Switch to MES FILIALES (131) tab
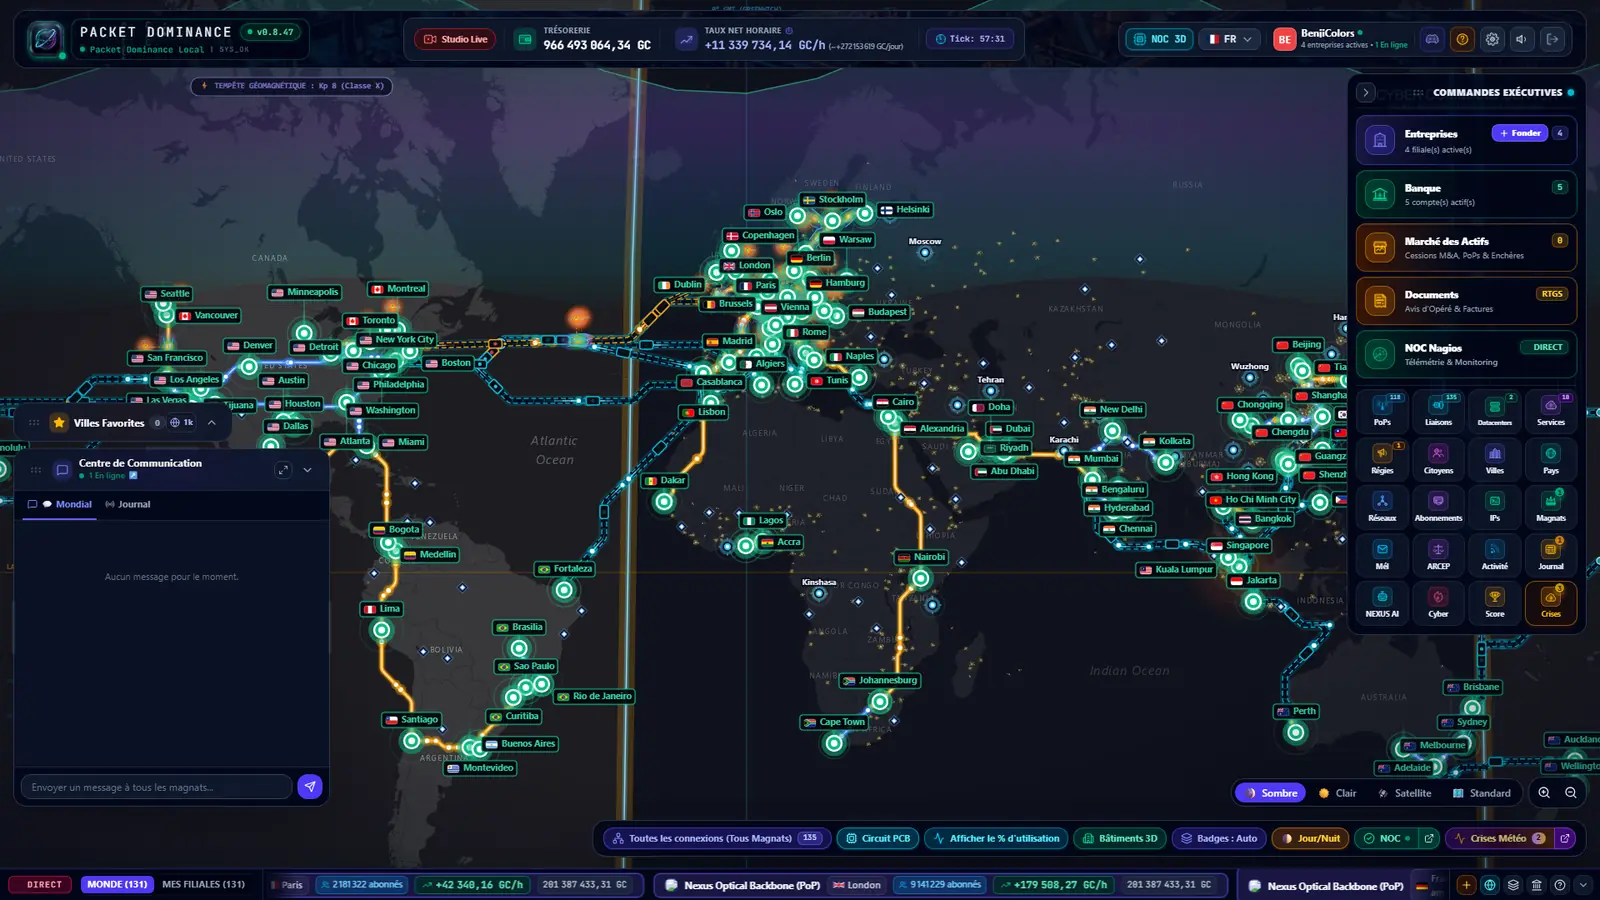Viewport: 1600px width, 900px height. (203, 885)
